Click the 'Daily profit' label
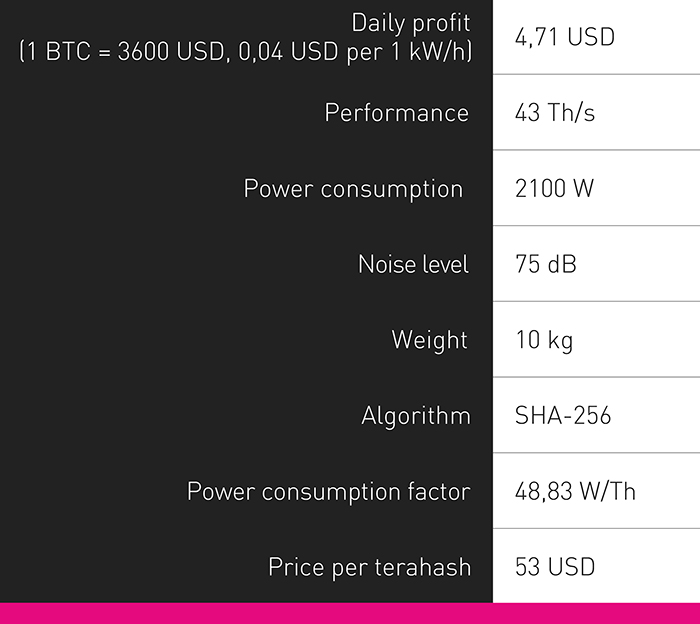 pyautogui.click(x=410, y=23)
